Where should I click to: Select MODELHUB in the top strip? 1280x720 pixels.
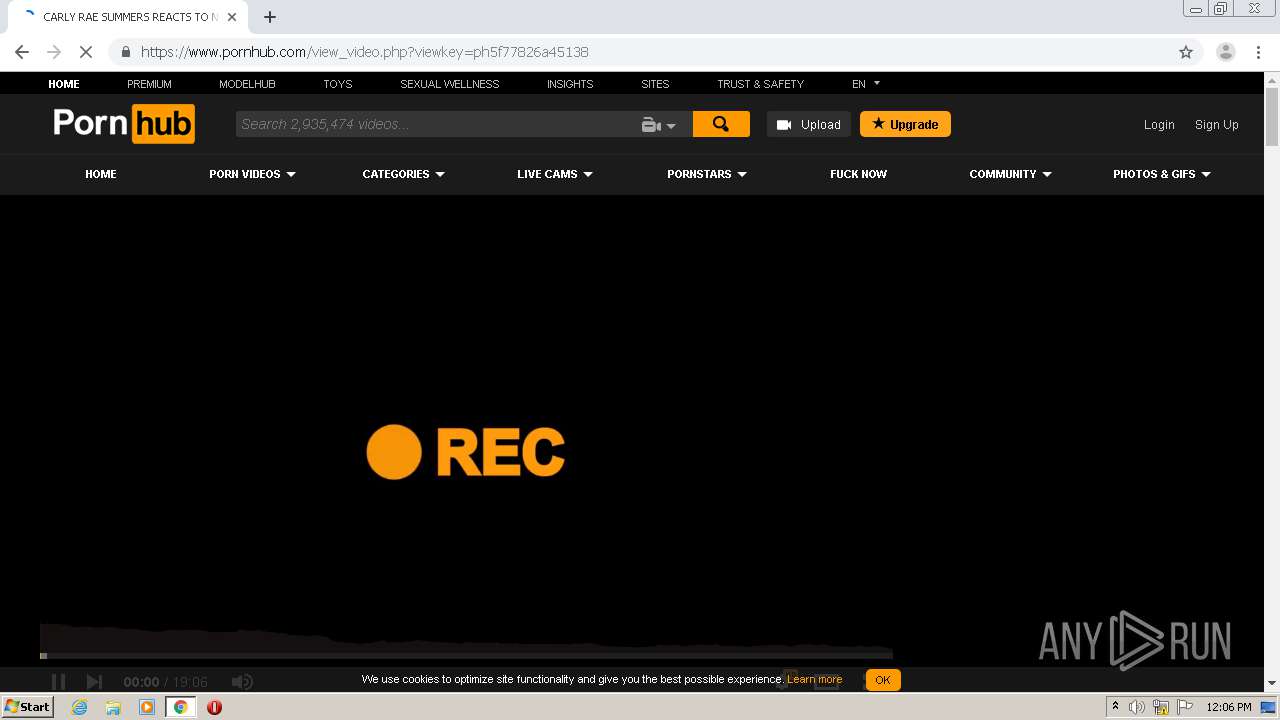(x=247, y=84)
